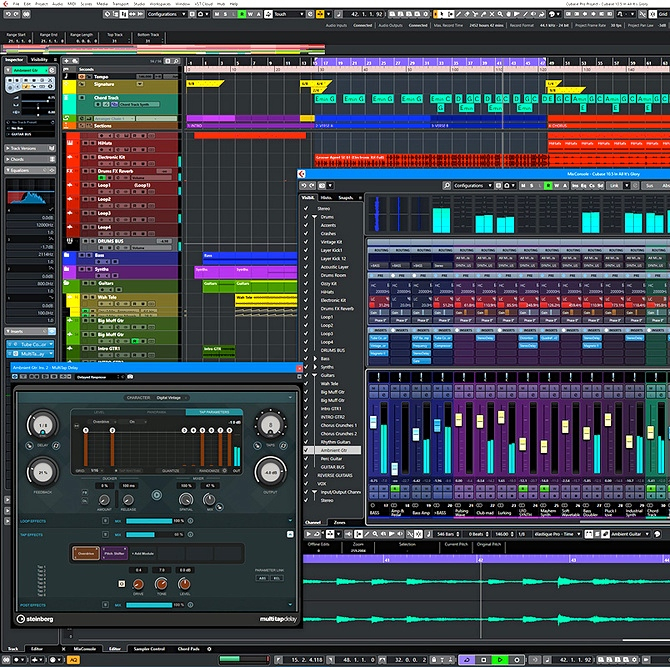Open the MixConsole Configurations dropdown
Screen dimensions: 670x667
click(x=473, y=185)
